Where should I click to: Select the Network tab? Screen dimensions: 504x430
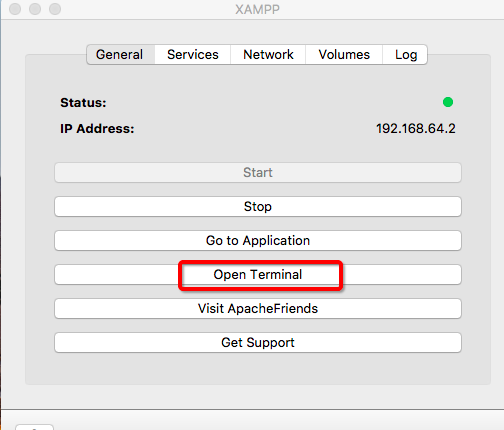[268, 54]
